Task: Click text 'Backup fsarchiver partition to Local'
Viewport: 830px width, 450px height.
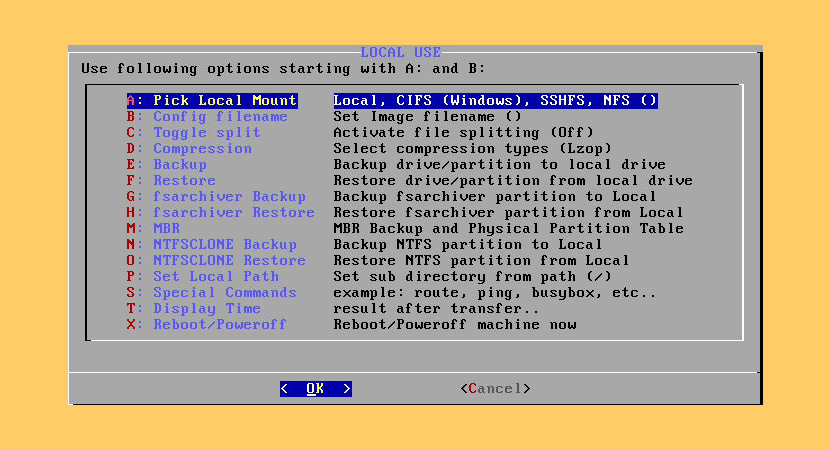Action: [495, 196]
